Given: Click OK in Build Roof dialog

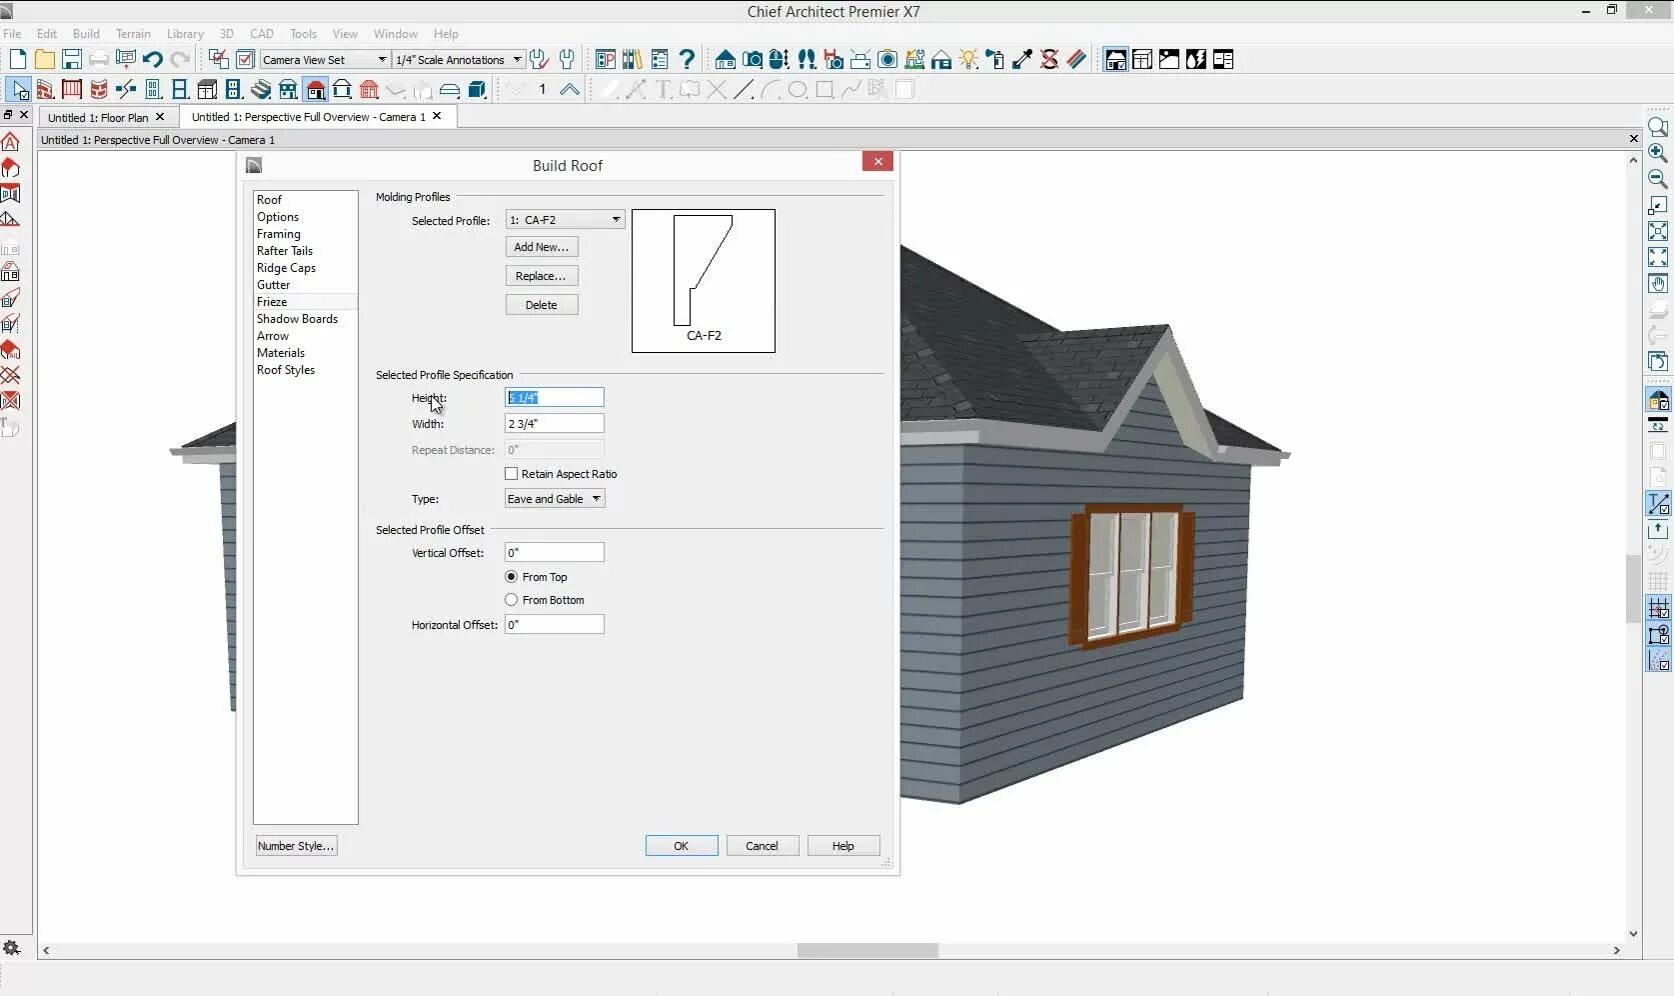Looking at the screenshot, I should click(x=681, y=846).
